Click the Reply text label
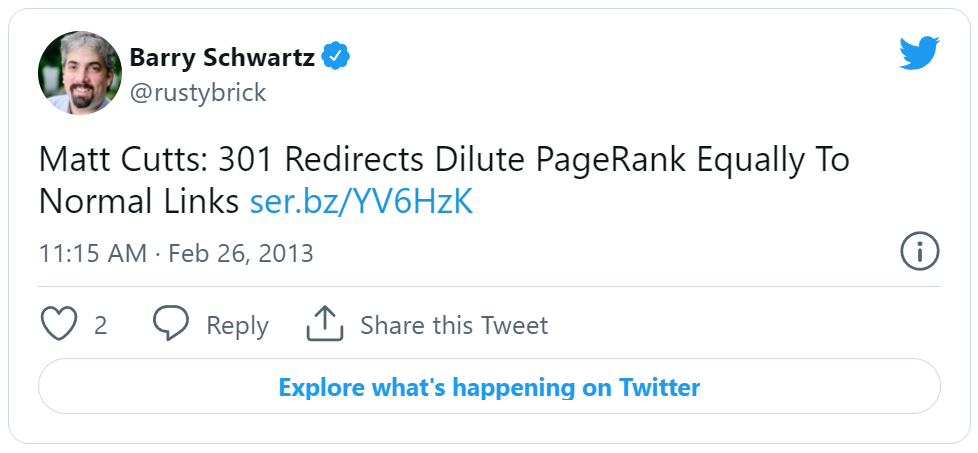978x453 pixels. [237, 326]
